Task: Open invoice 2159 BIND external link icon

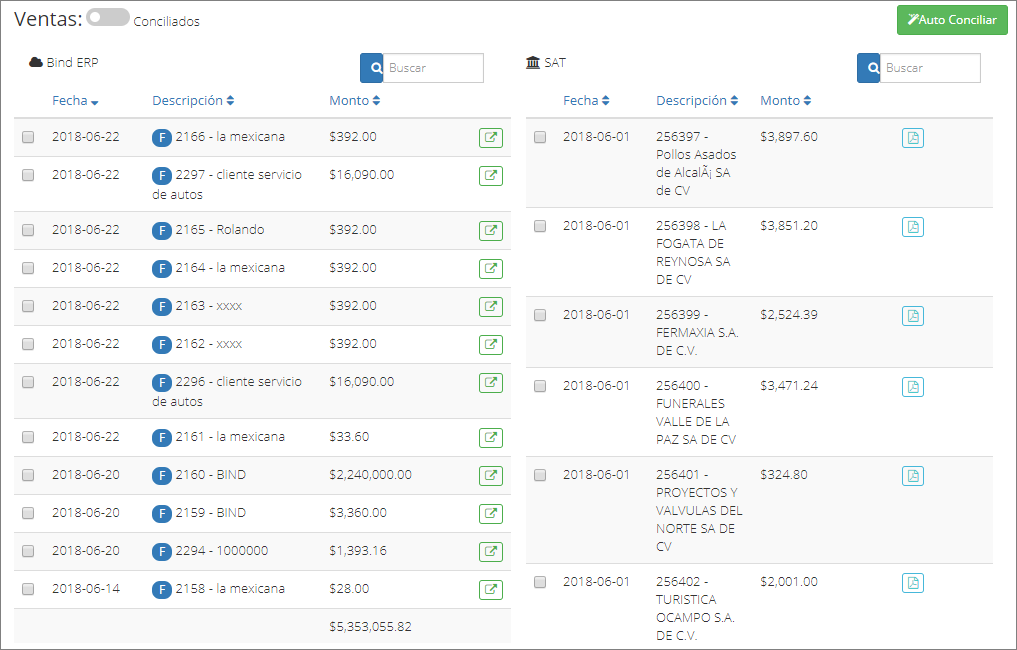Action: coord(490,513)
